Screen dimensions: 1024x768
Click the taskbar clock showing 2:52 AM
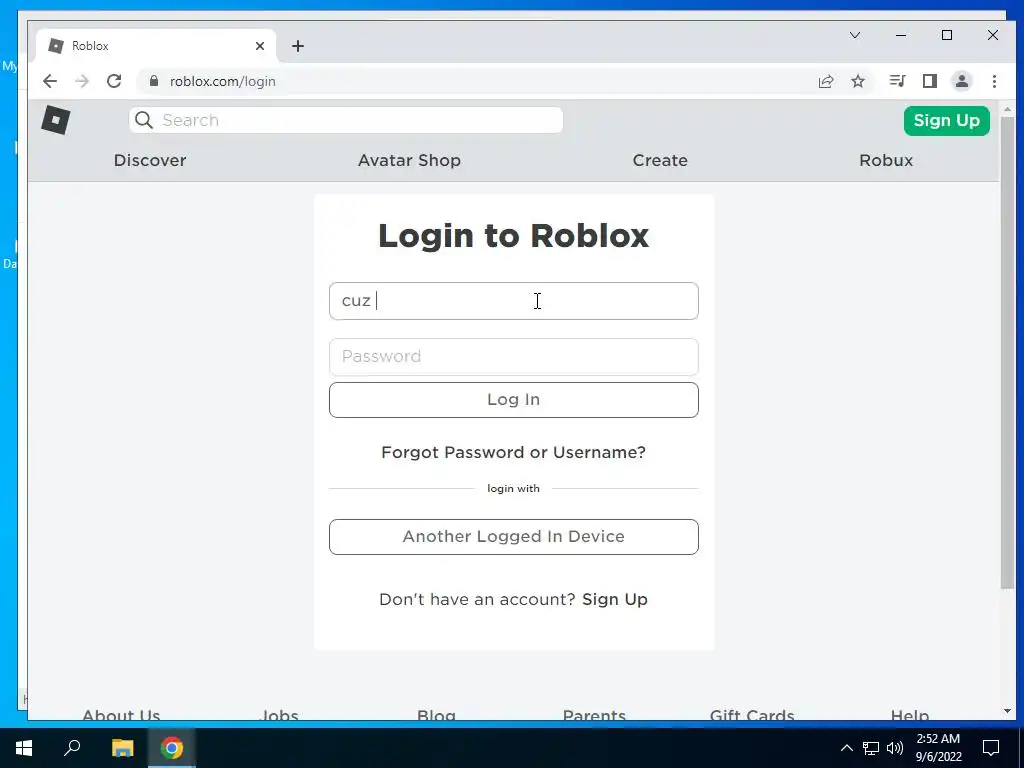pos(938,748)
